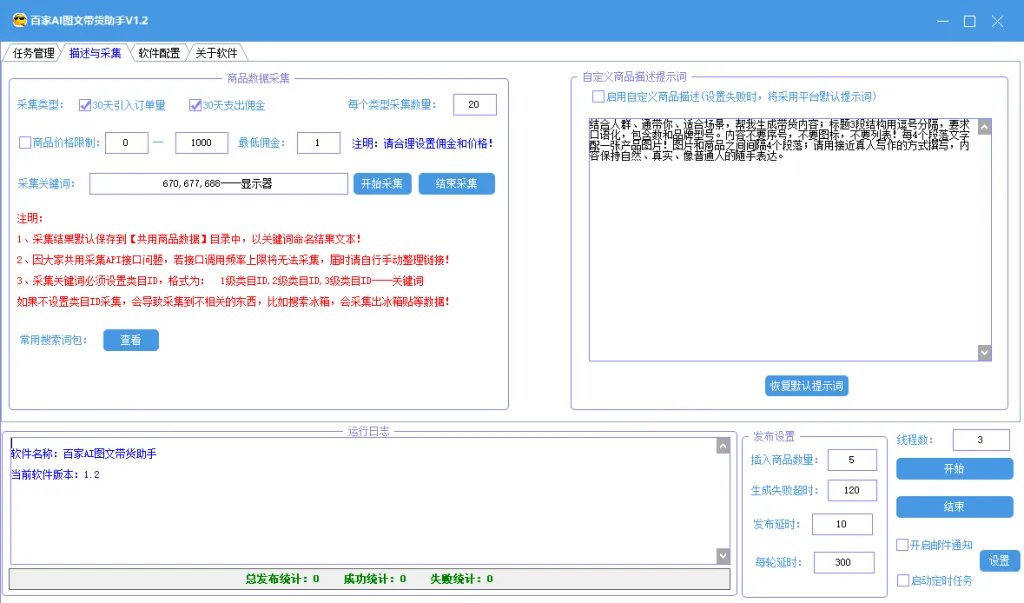1024x603 pixels.
Task: Enable the 开启邮件通知 checkbox
Action: pyautogui.click(x=903, y=545)
